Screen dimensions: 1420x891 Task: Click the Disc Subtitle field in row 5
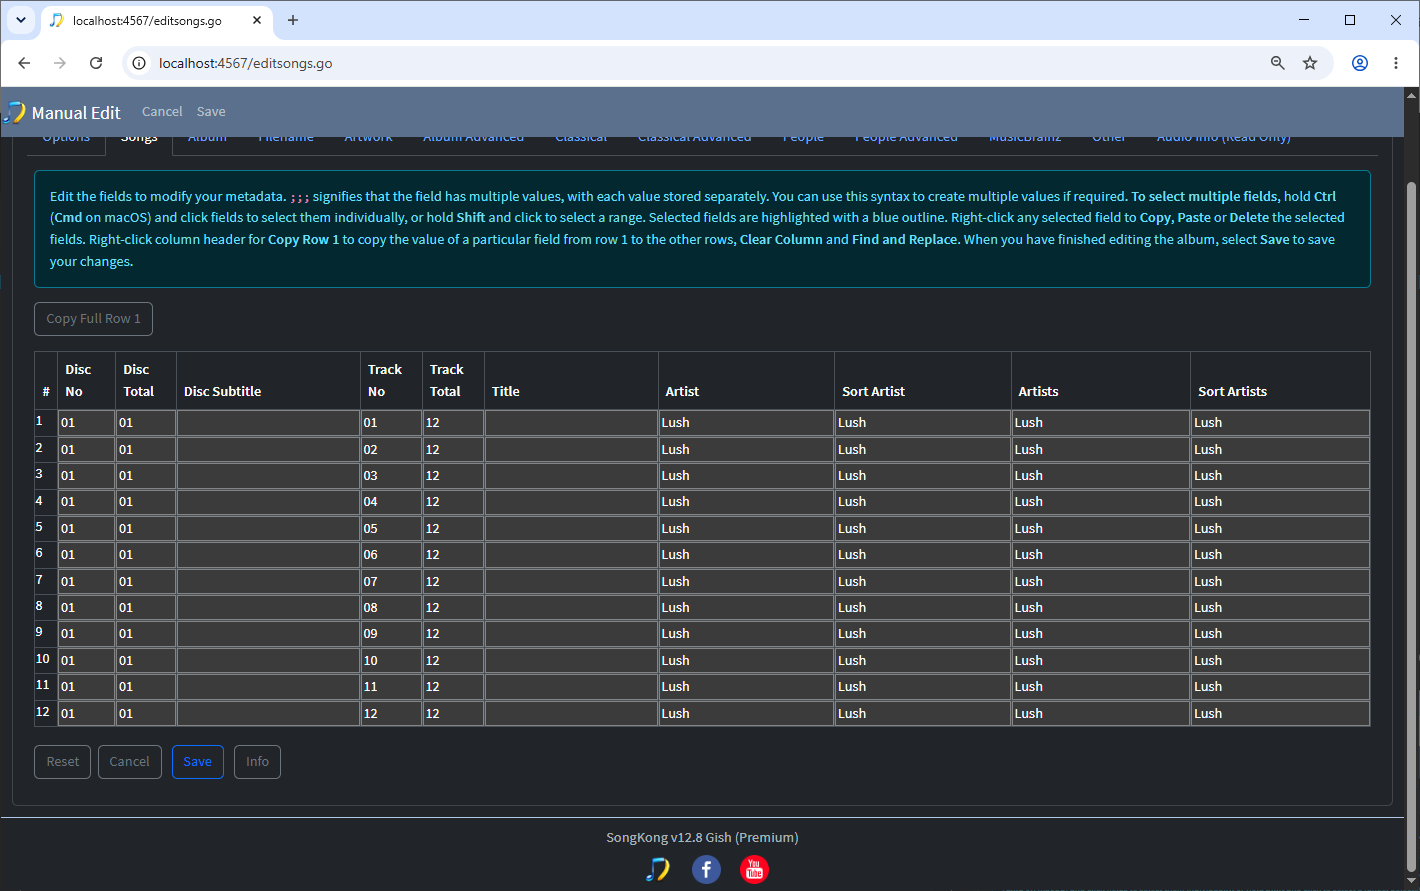268,529
